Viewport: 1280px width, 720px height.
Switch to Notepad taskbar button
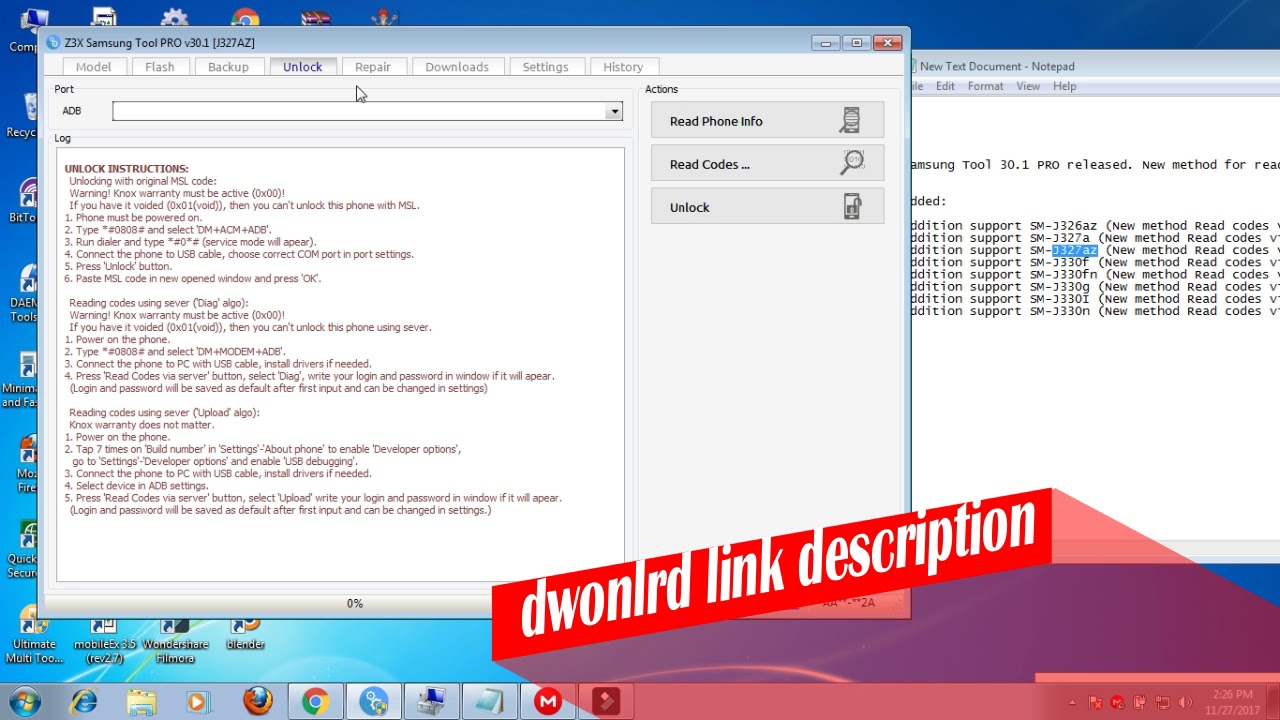490,702
